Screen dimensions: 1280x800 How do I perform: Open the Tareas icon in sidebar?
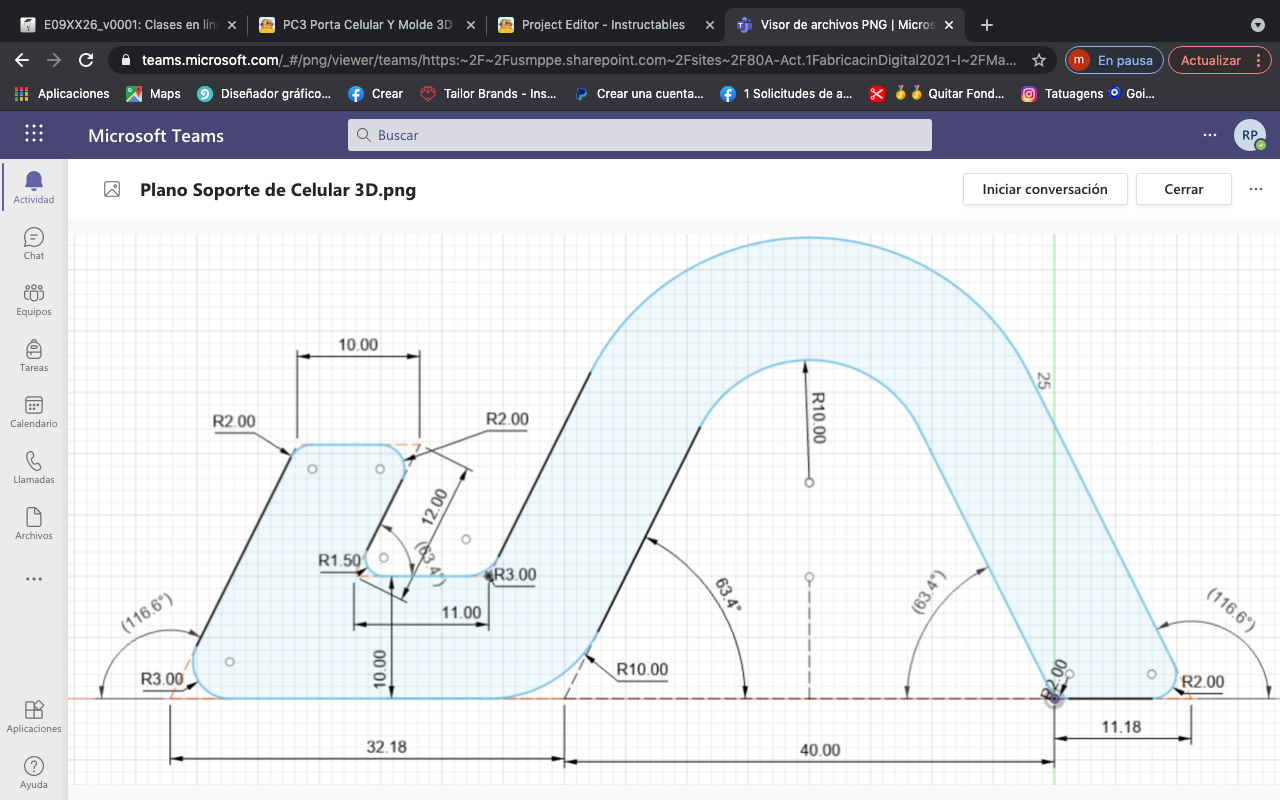click(34, 355)
